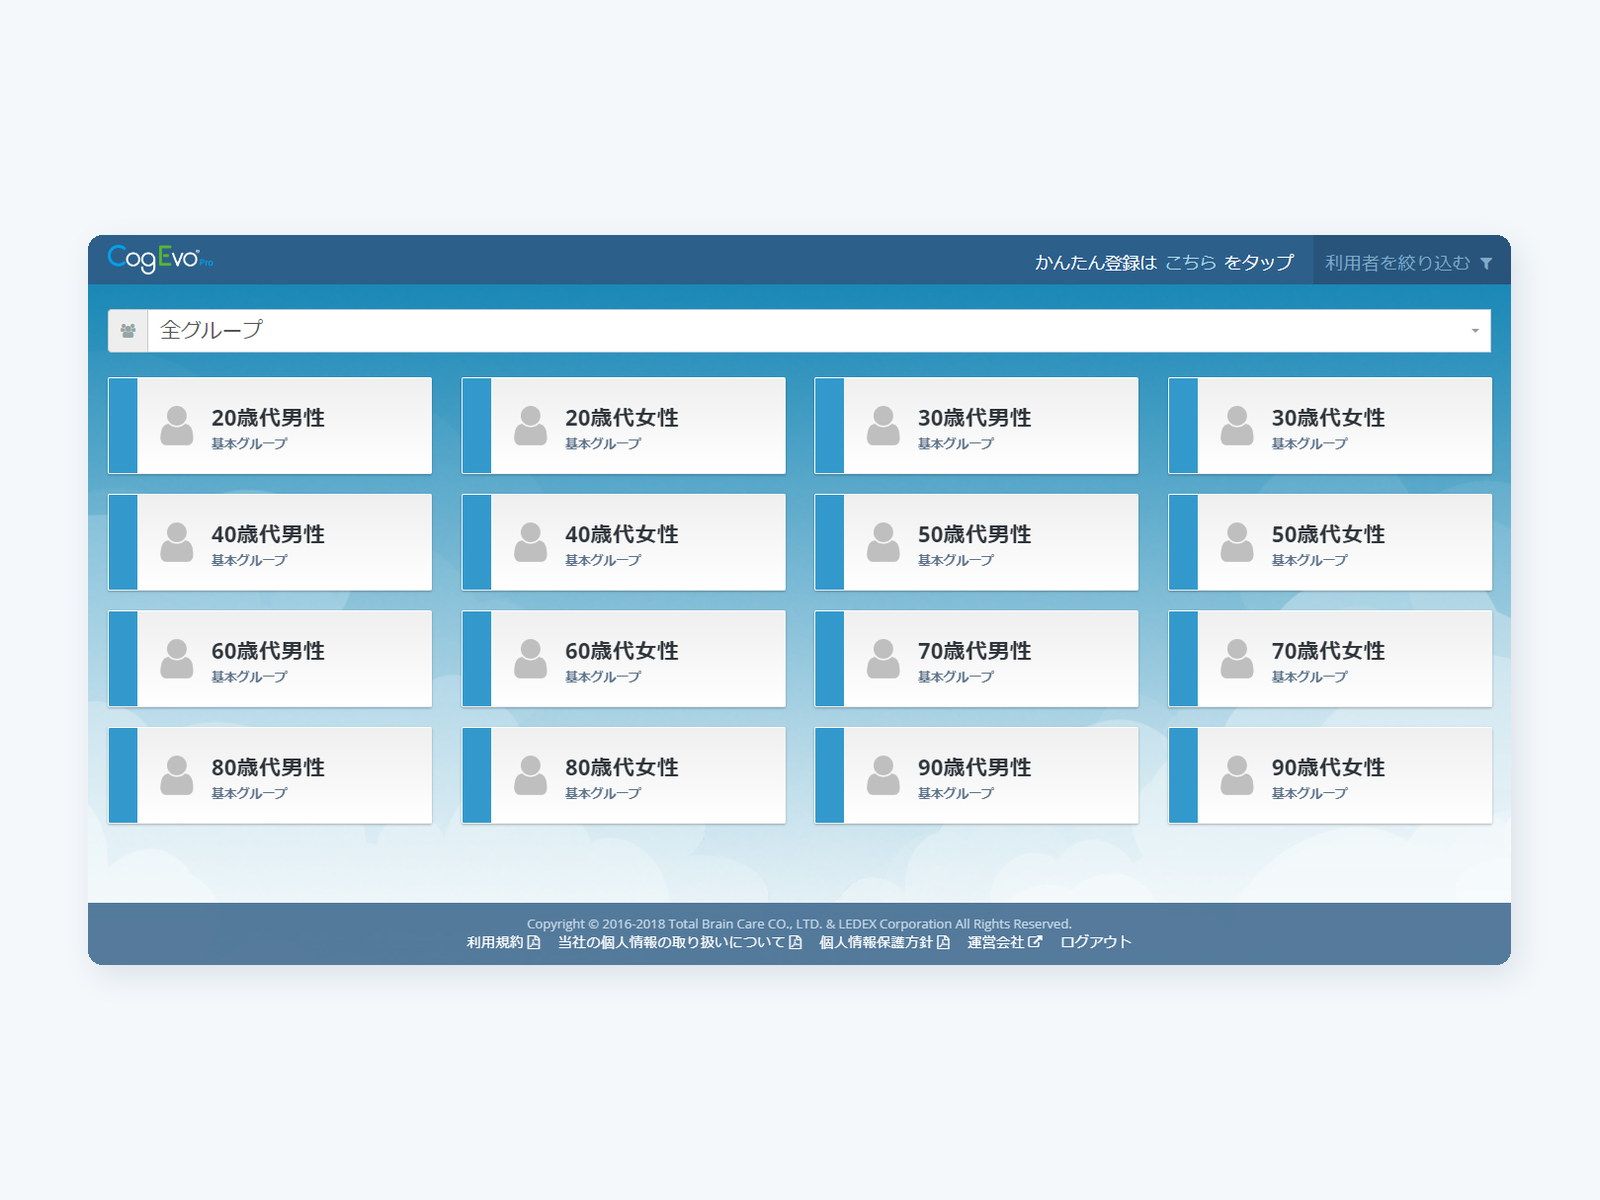Pick the 50歳代女性 user name
Viewport: 1600px width, 1200px height.
(1329, 534)
